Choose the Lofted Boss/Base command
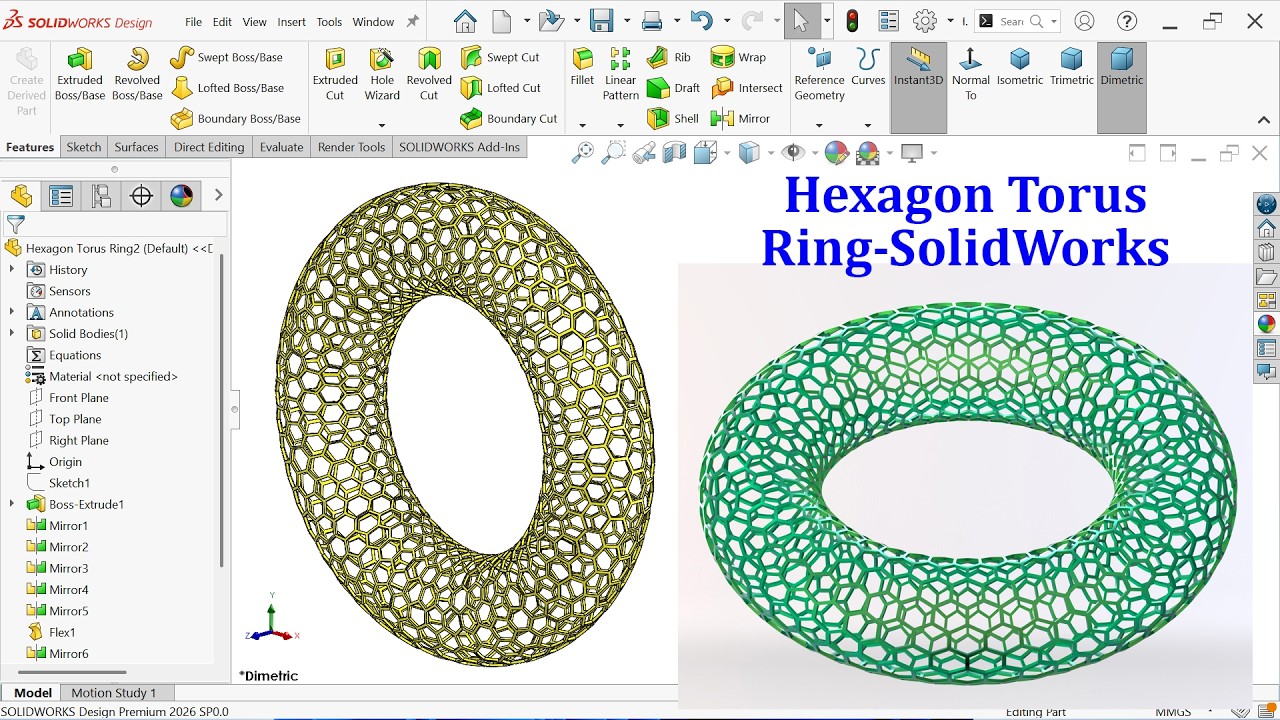The image size is (1280, 720). click(x=227, y=88)
